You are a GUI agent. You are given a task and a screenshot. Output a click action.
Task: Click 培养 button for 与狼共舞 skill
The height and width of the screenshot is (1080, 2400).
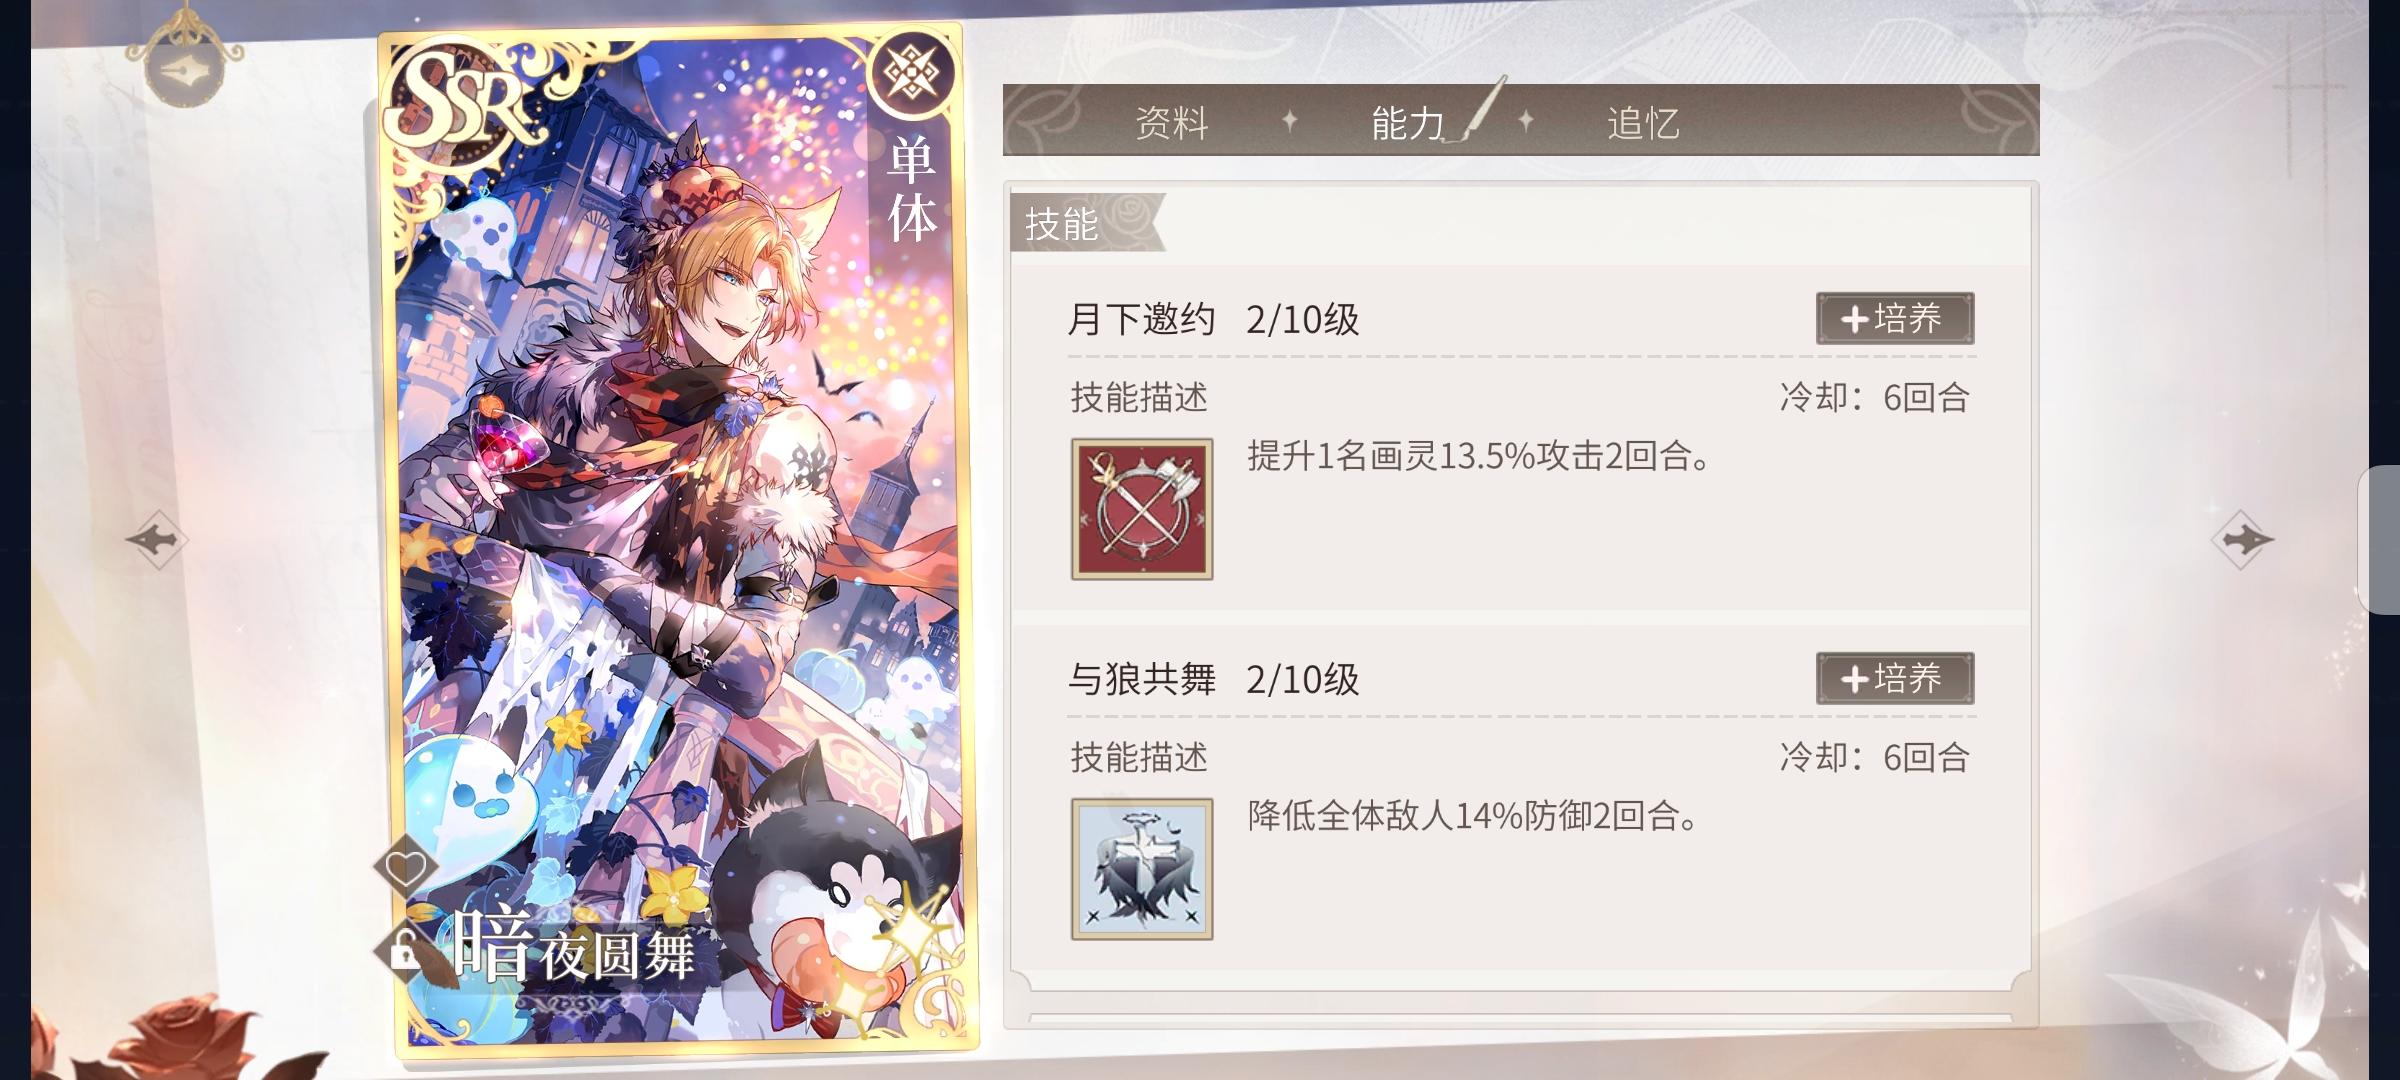point(1895,679)
